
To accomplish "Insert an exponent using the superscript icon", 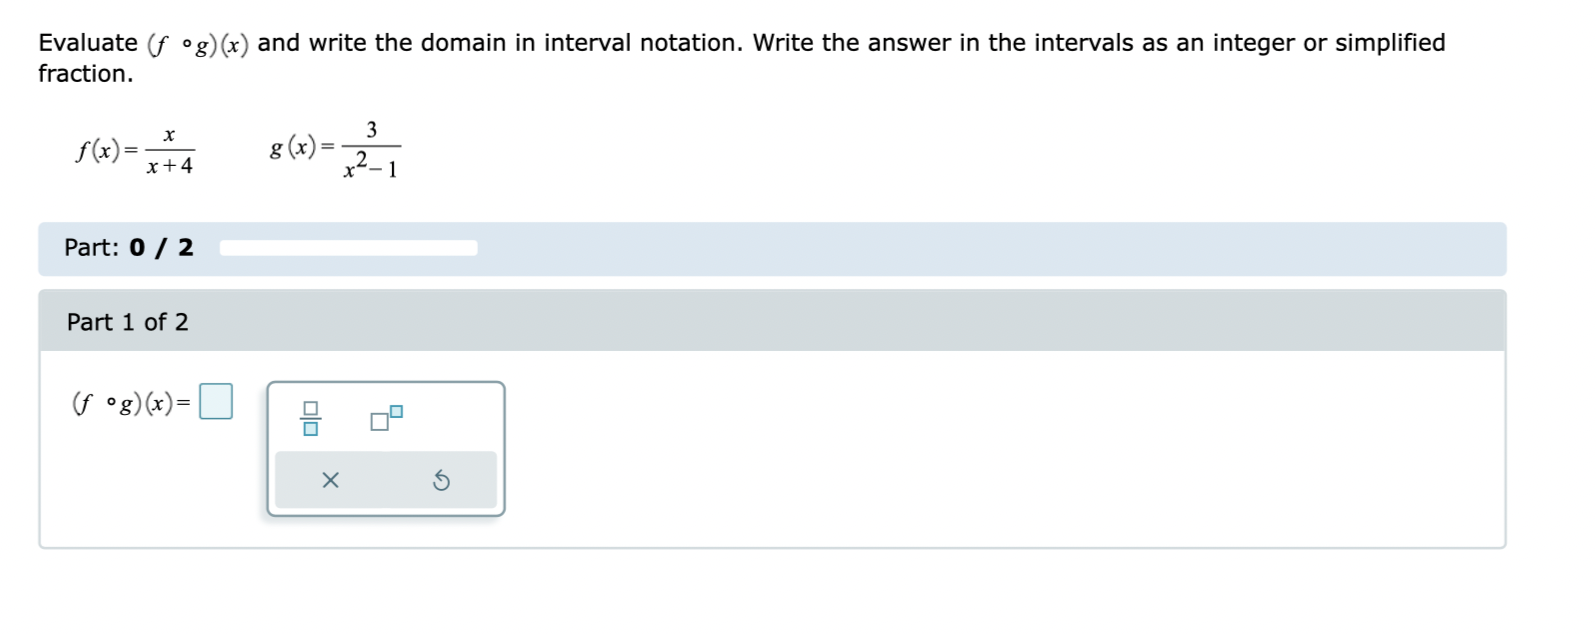I will (x=385, y=418).
